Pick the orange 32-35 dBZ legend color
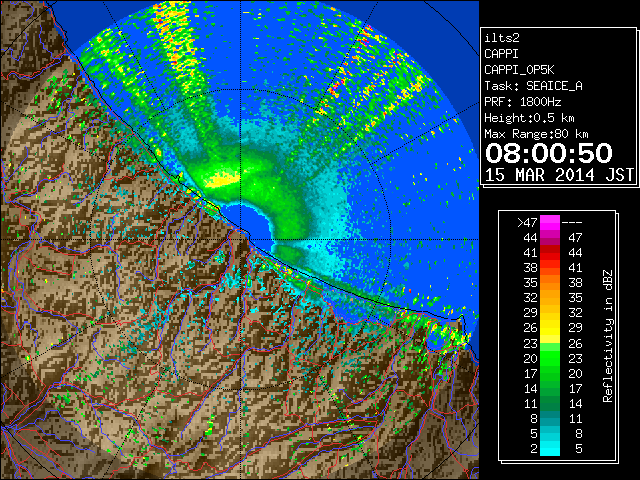The image size is (640, 480). (550, 298)
